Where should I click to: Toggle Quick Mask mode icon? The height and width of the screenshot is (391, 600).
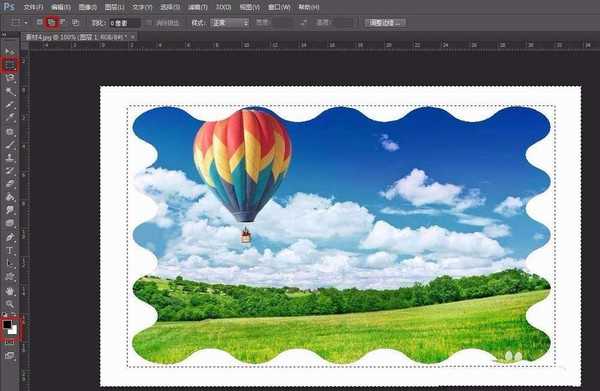click(x=10, y=343)
